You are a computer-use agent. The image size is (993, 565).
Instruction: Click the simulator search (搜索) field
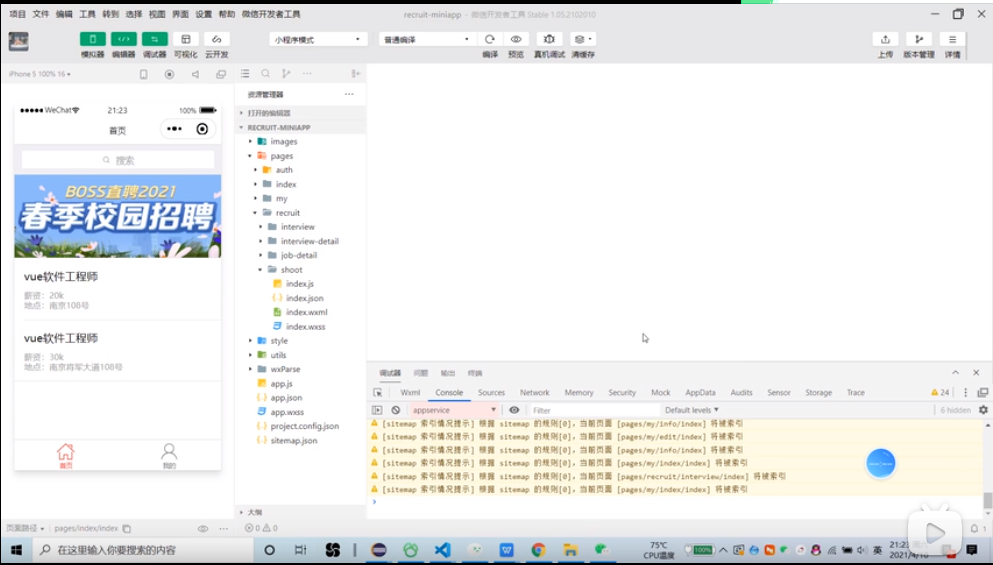point(118,160)
